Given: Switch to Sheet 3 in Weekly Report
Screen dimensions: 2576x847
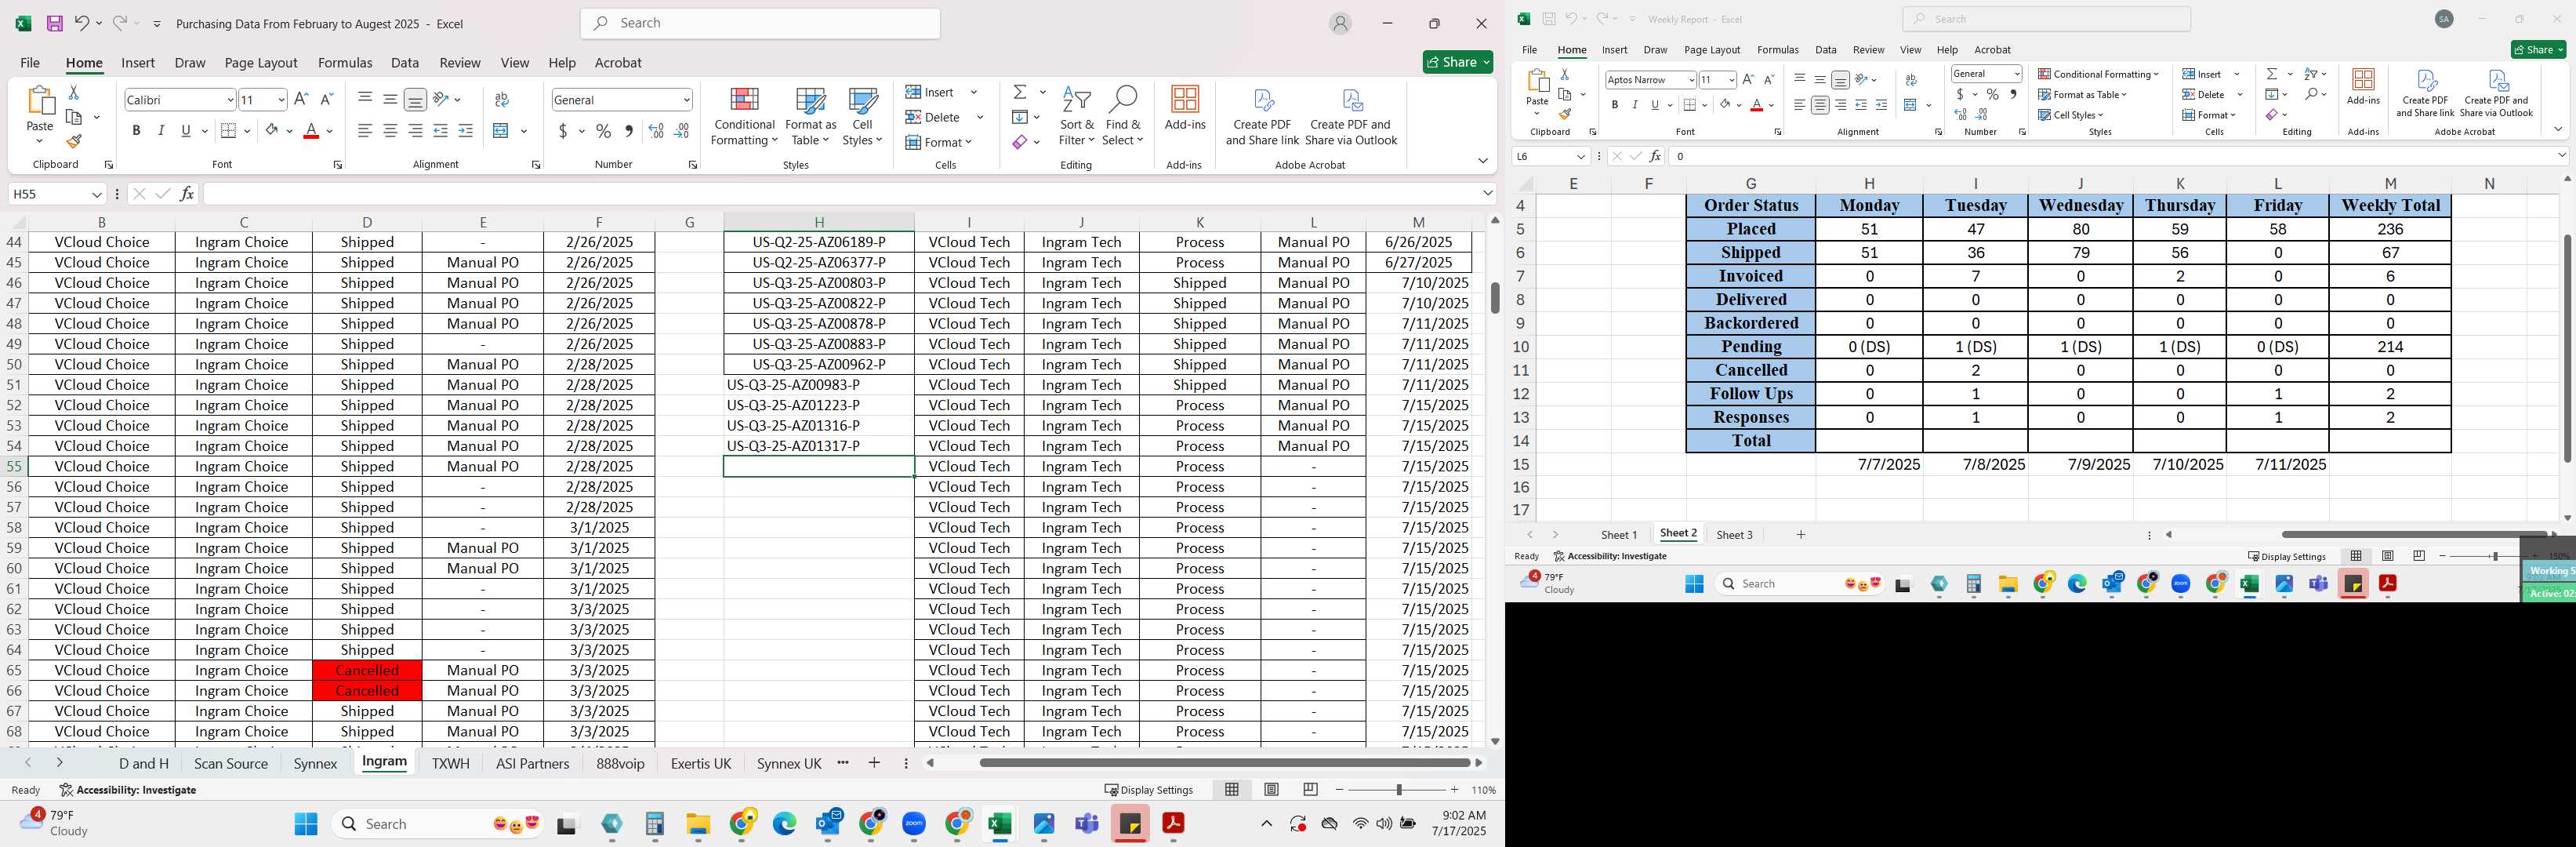Looking at the screenshot, I should click(x=1734, y=535).
